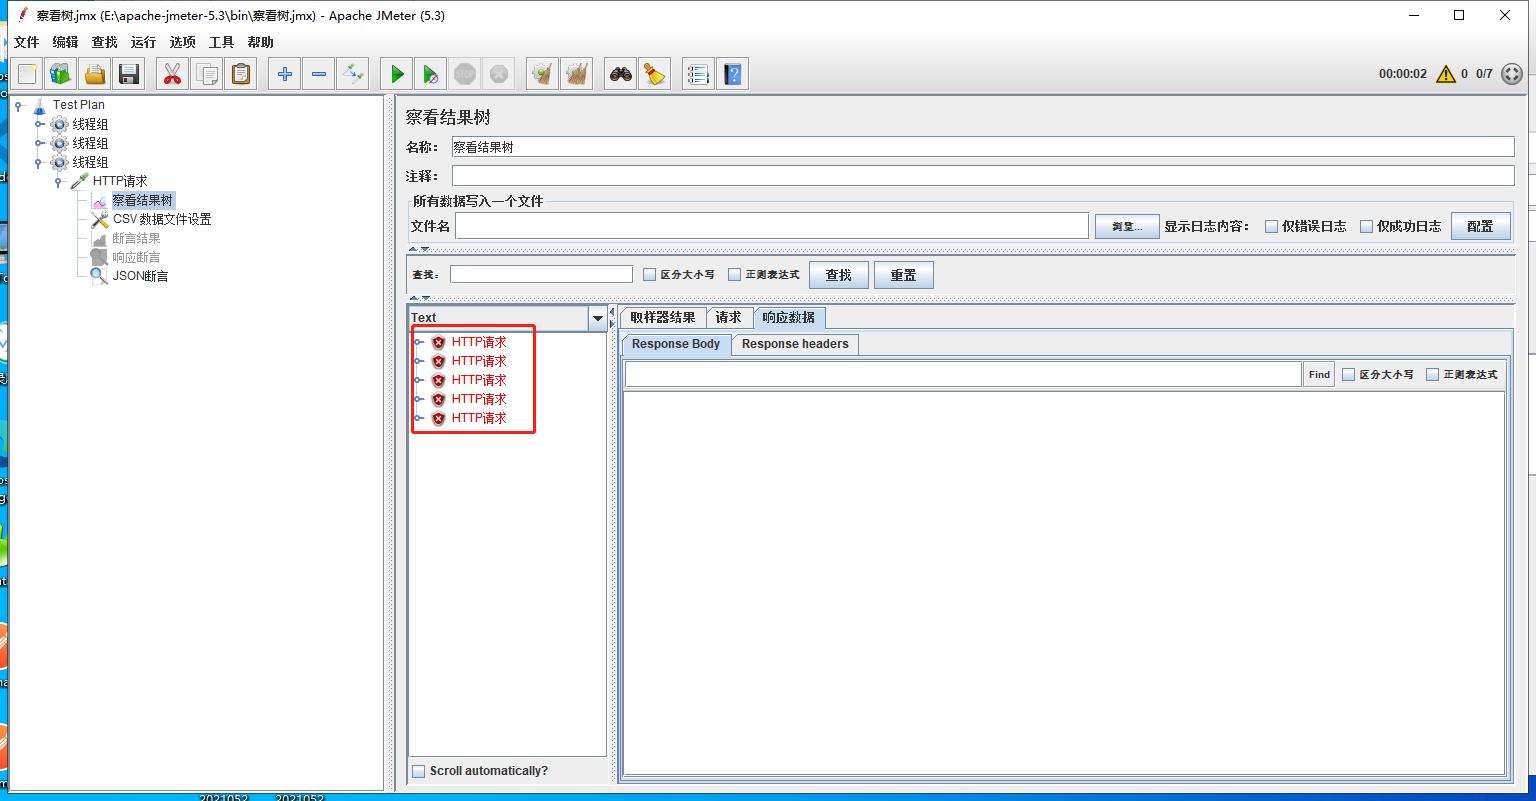Open the Text renderer dropdown
The width and height of the screenshot is (1536, 801).
coord(598,318)
